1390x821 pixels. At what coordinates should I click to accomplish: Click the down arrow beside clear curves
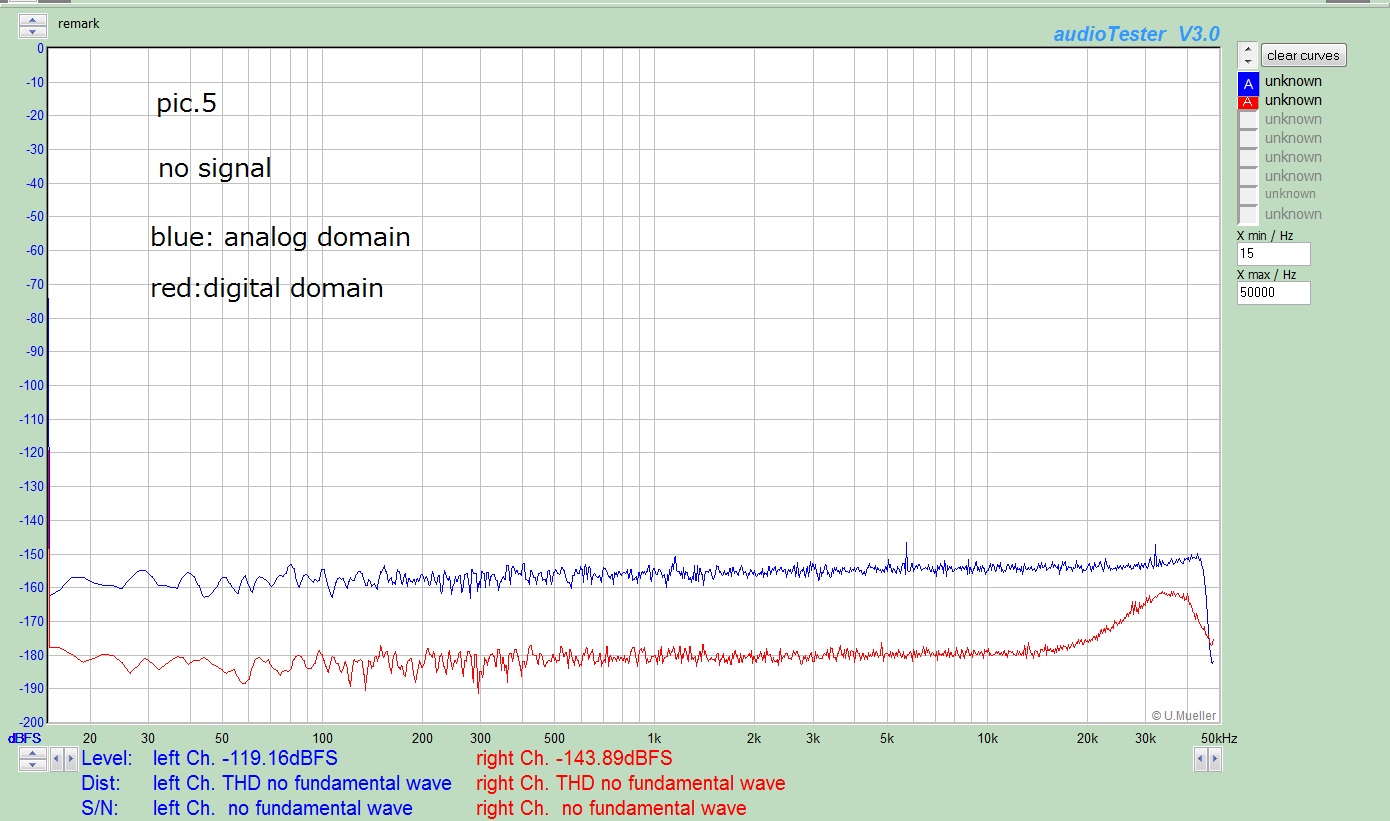[1247, 62]
